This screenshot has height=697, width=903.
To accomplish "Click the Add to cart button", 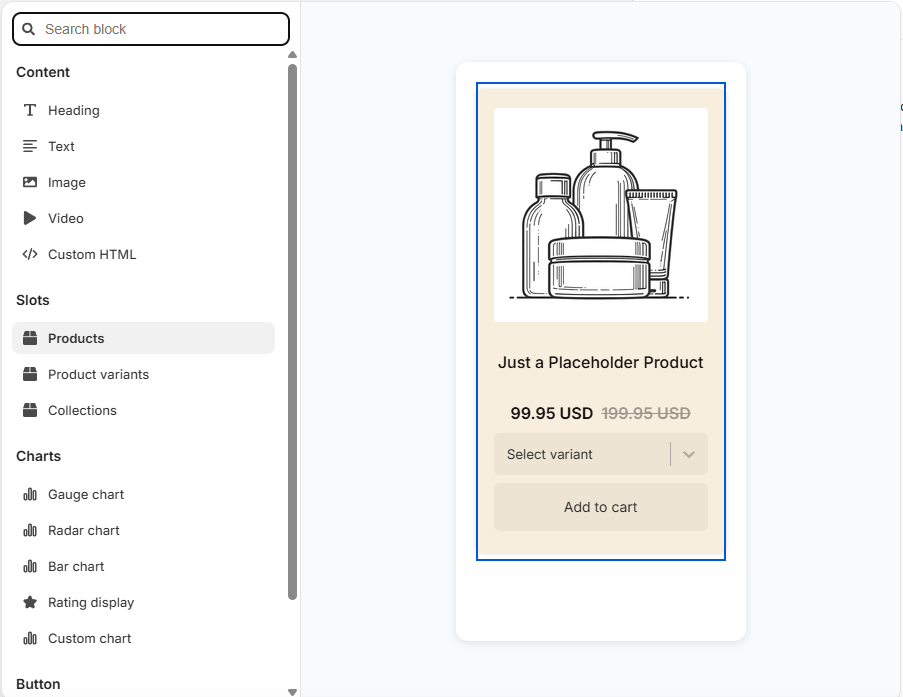I will click(x=600, y=507).
